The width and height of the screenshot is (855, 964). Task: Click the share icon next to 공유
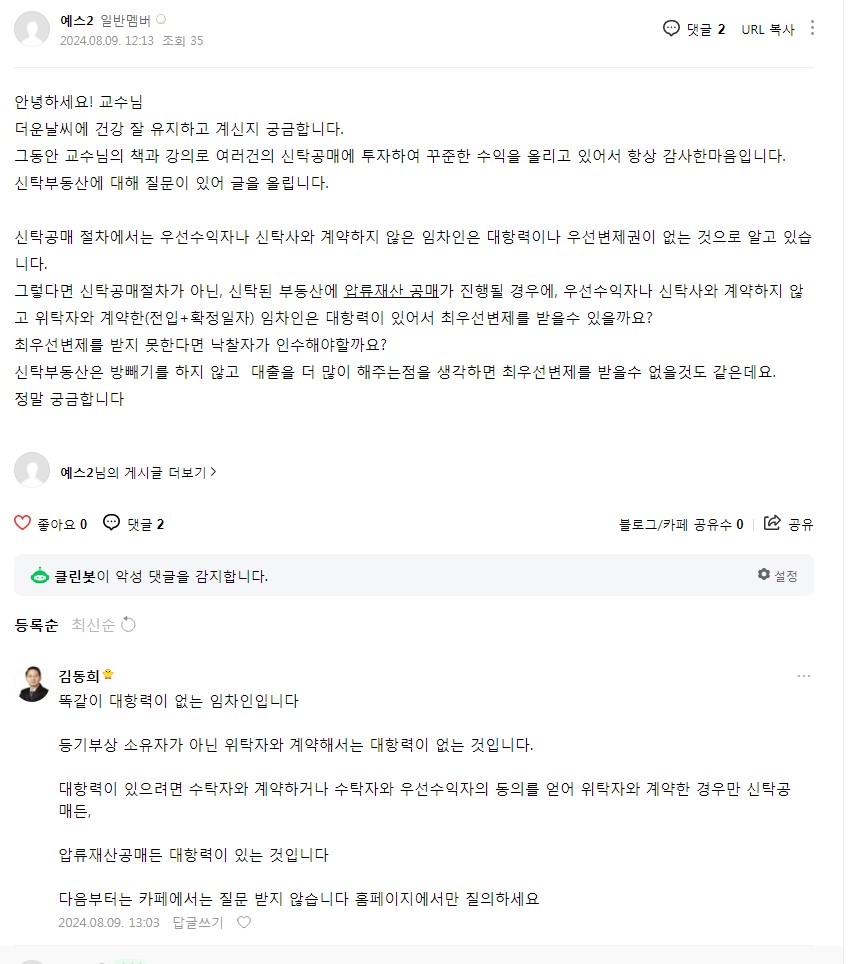pos(772,523)
